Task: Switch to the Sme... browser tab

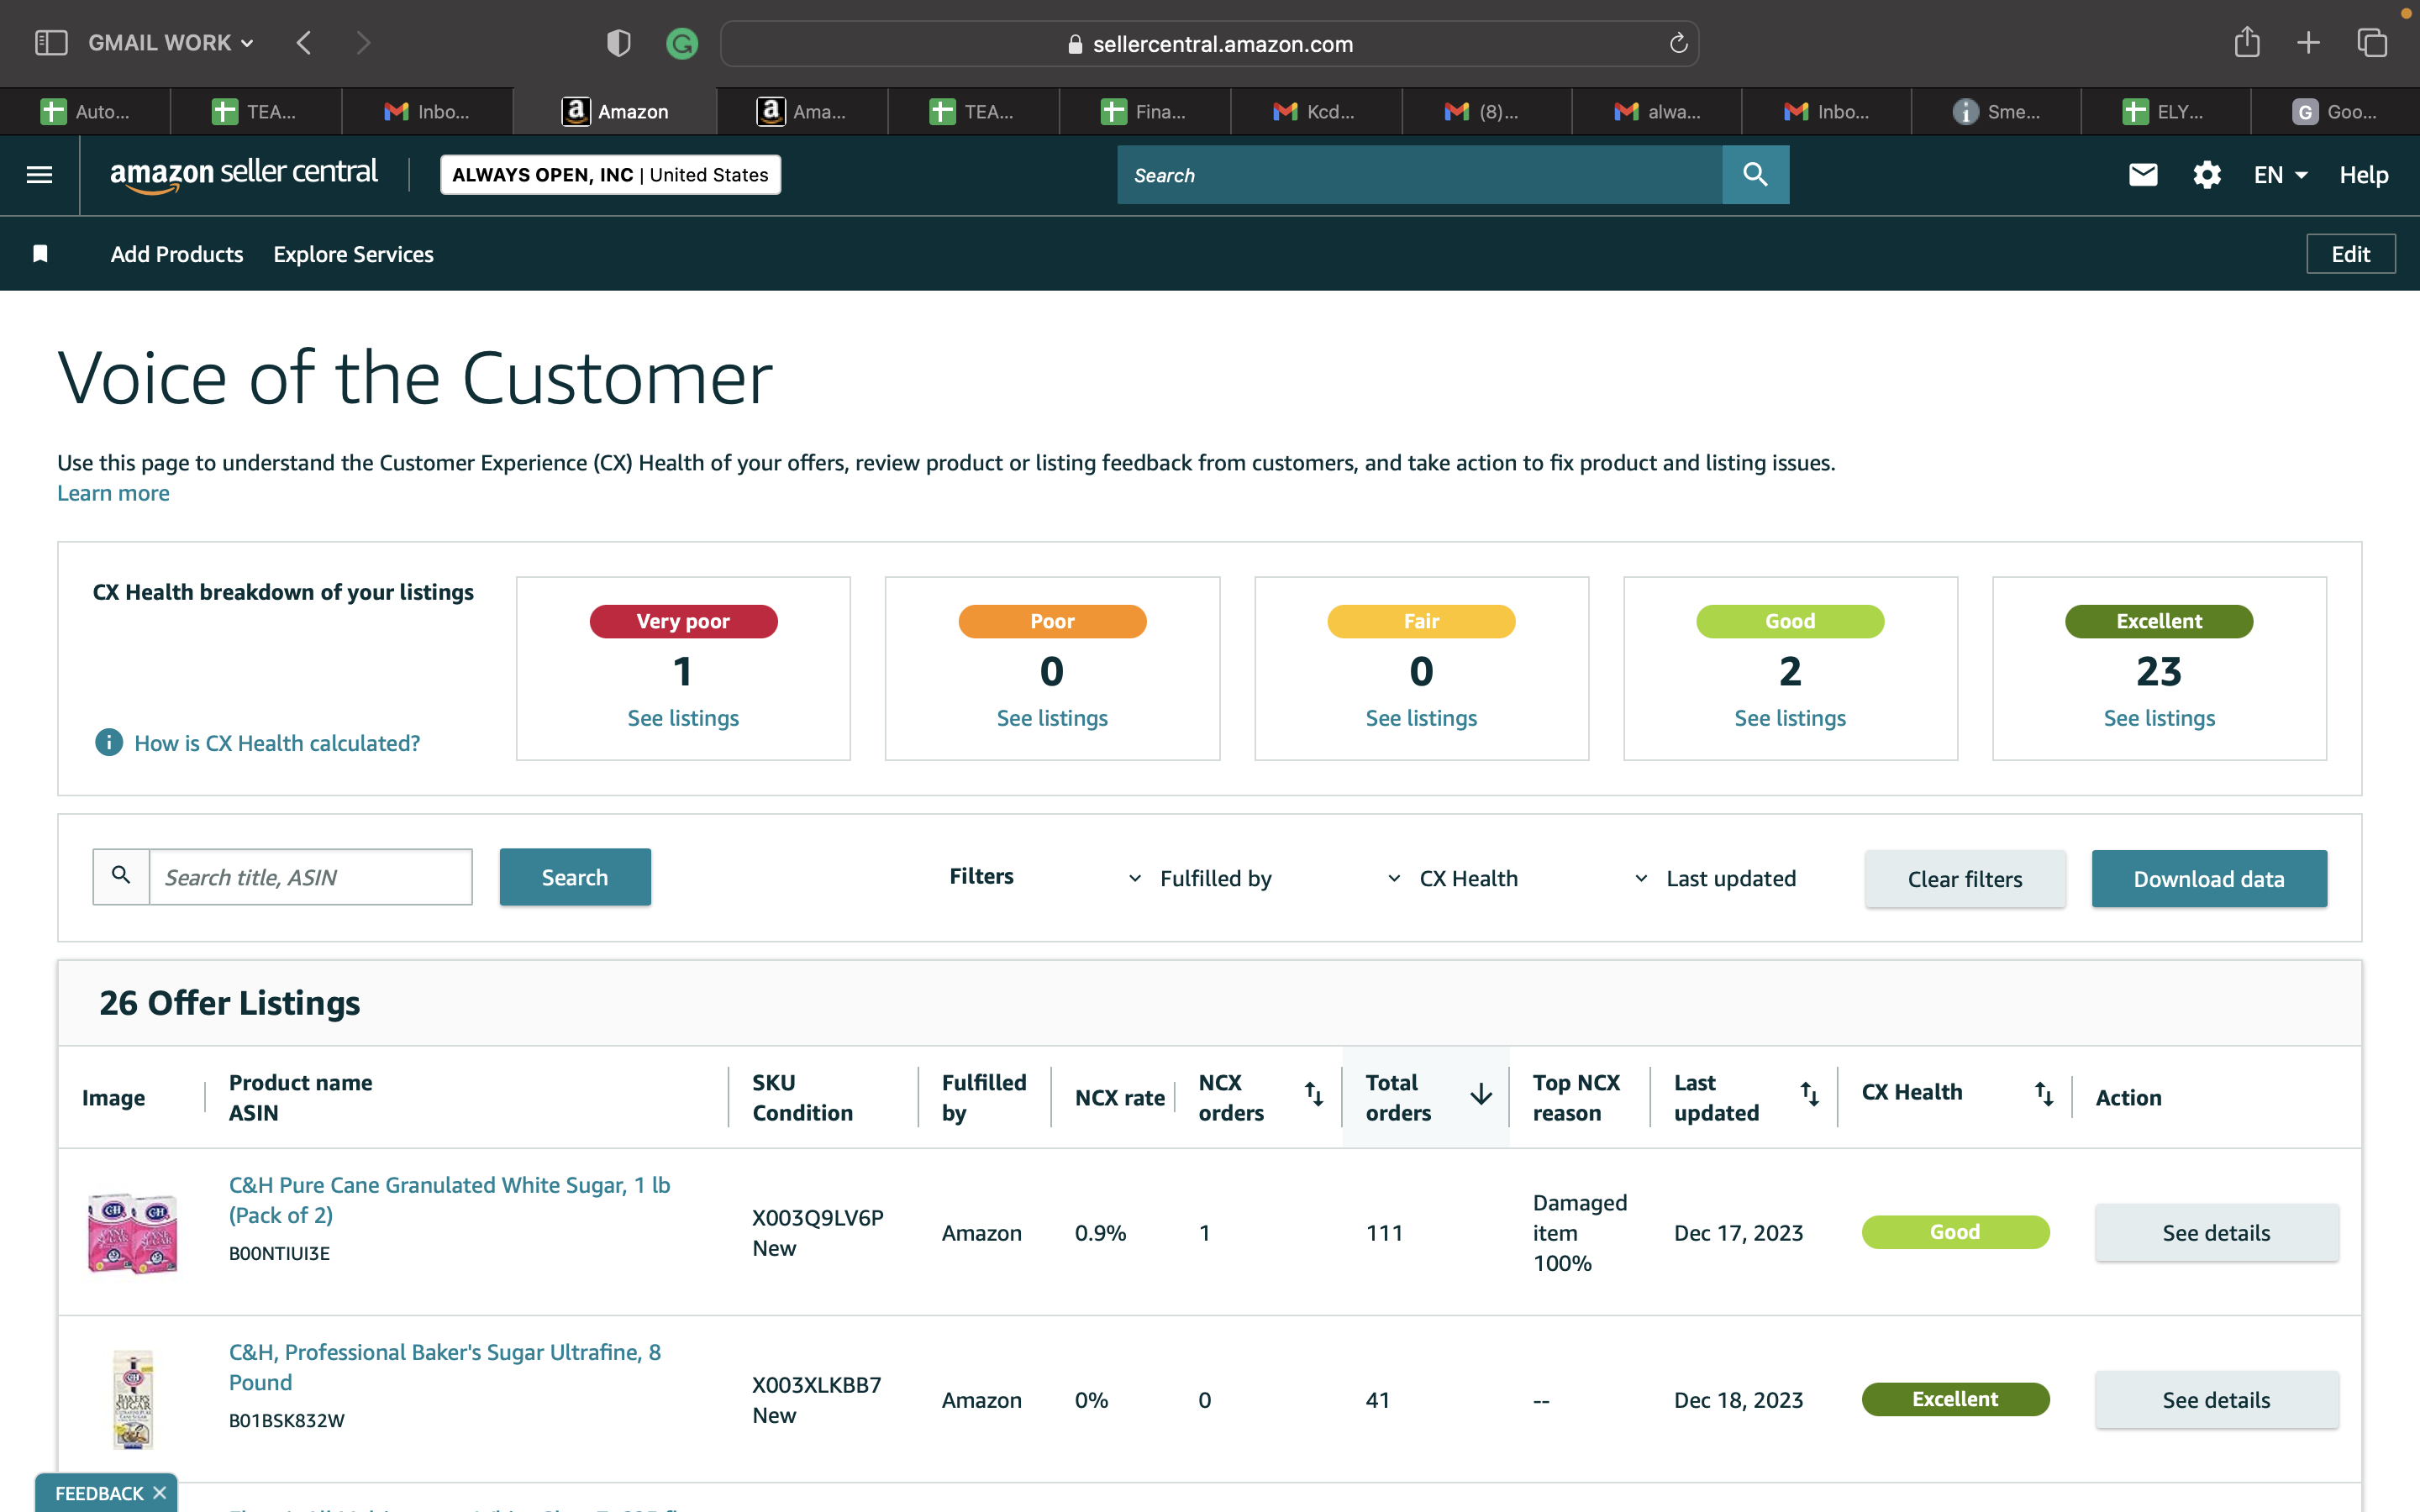Action: tap(1996, 112)
